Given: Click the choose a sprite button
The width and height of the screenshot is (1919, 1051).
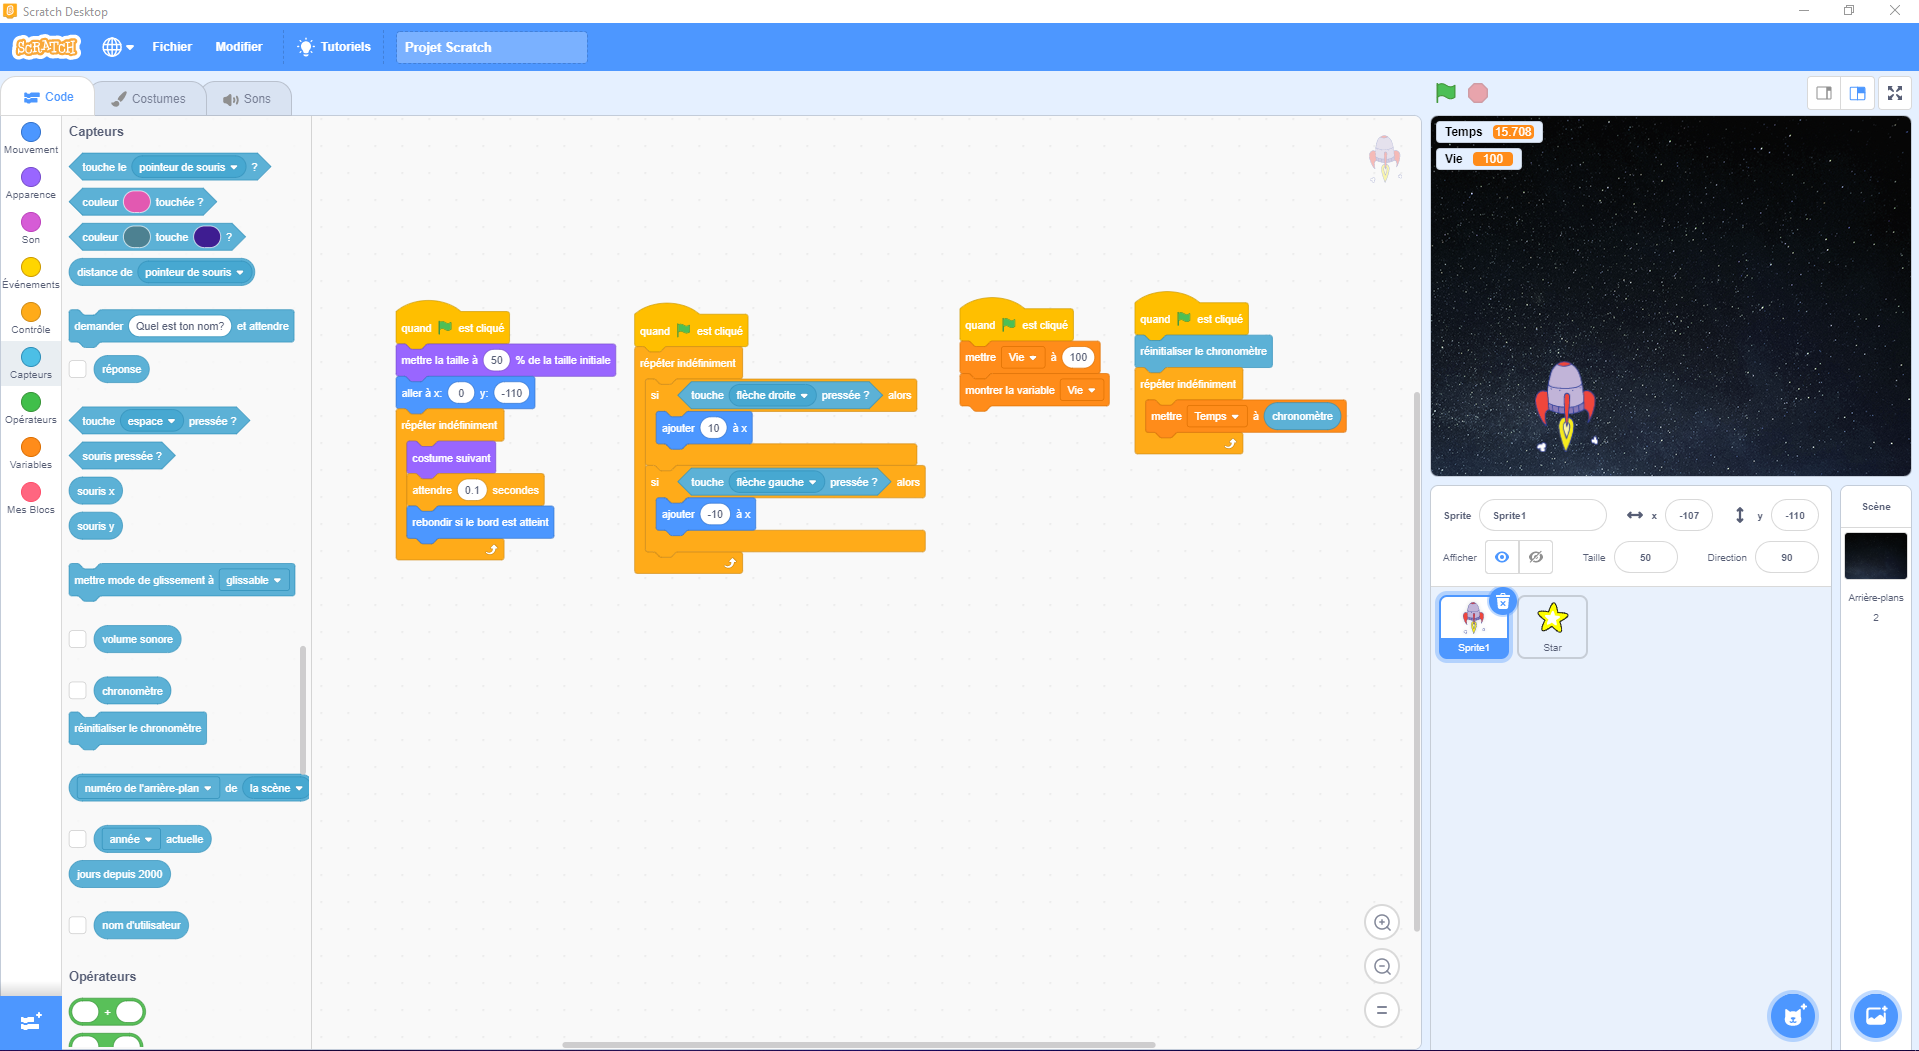Looking at the screenshot, I should pyautogui.click(x=1792, y=1017).
